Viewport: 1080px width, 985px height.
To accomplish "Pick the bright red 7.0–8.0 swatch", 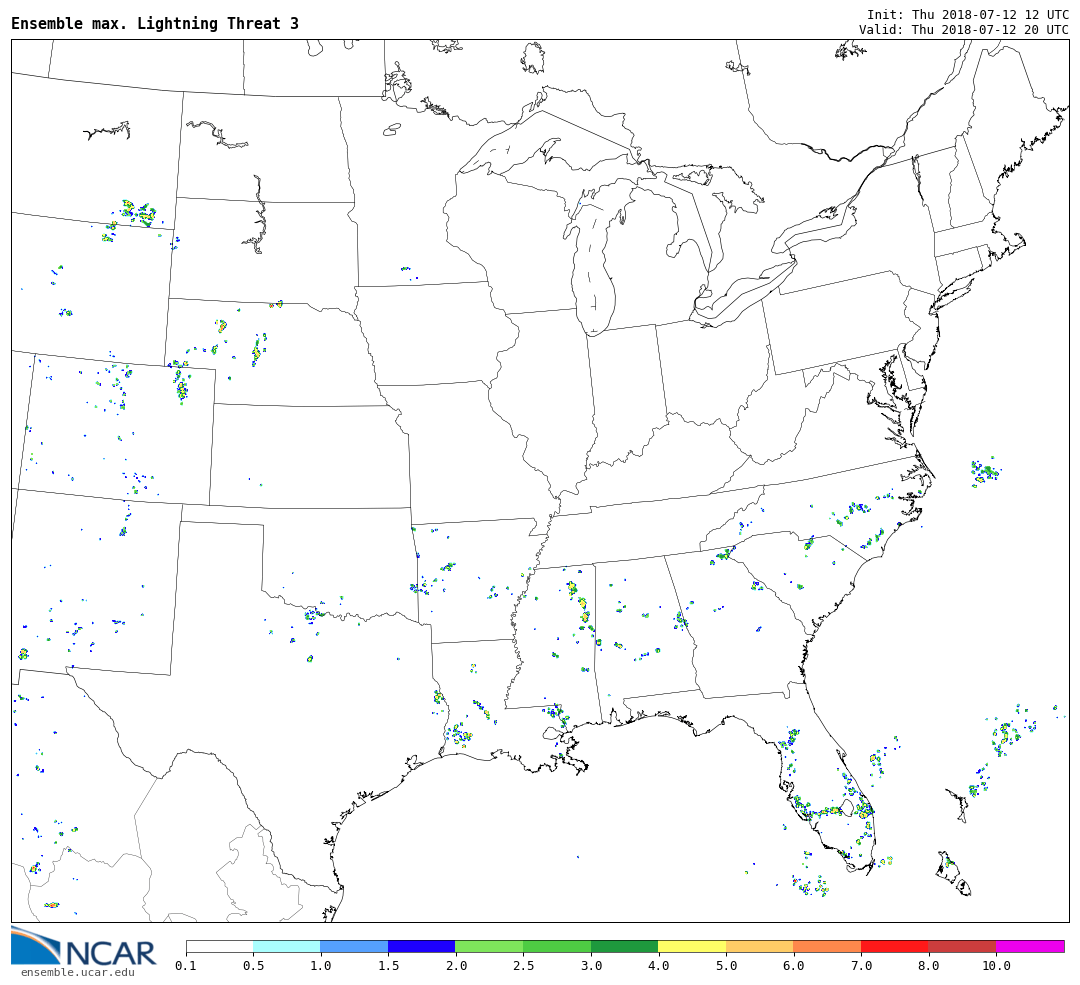I will tap(894, 946).
